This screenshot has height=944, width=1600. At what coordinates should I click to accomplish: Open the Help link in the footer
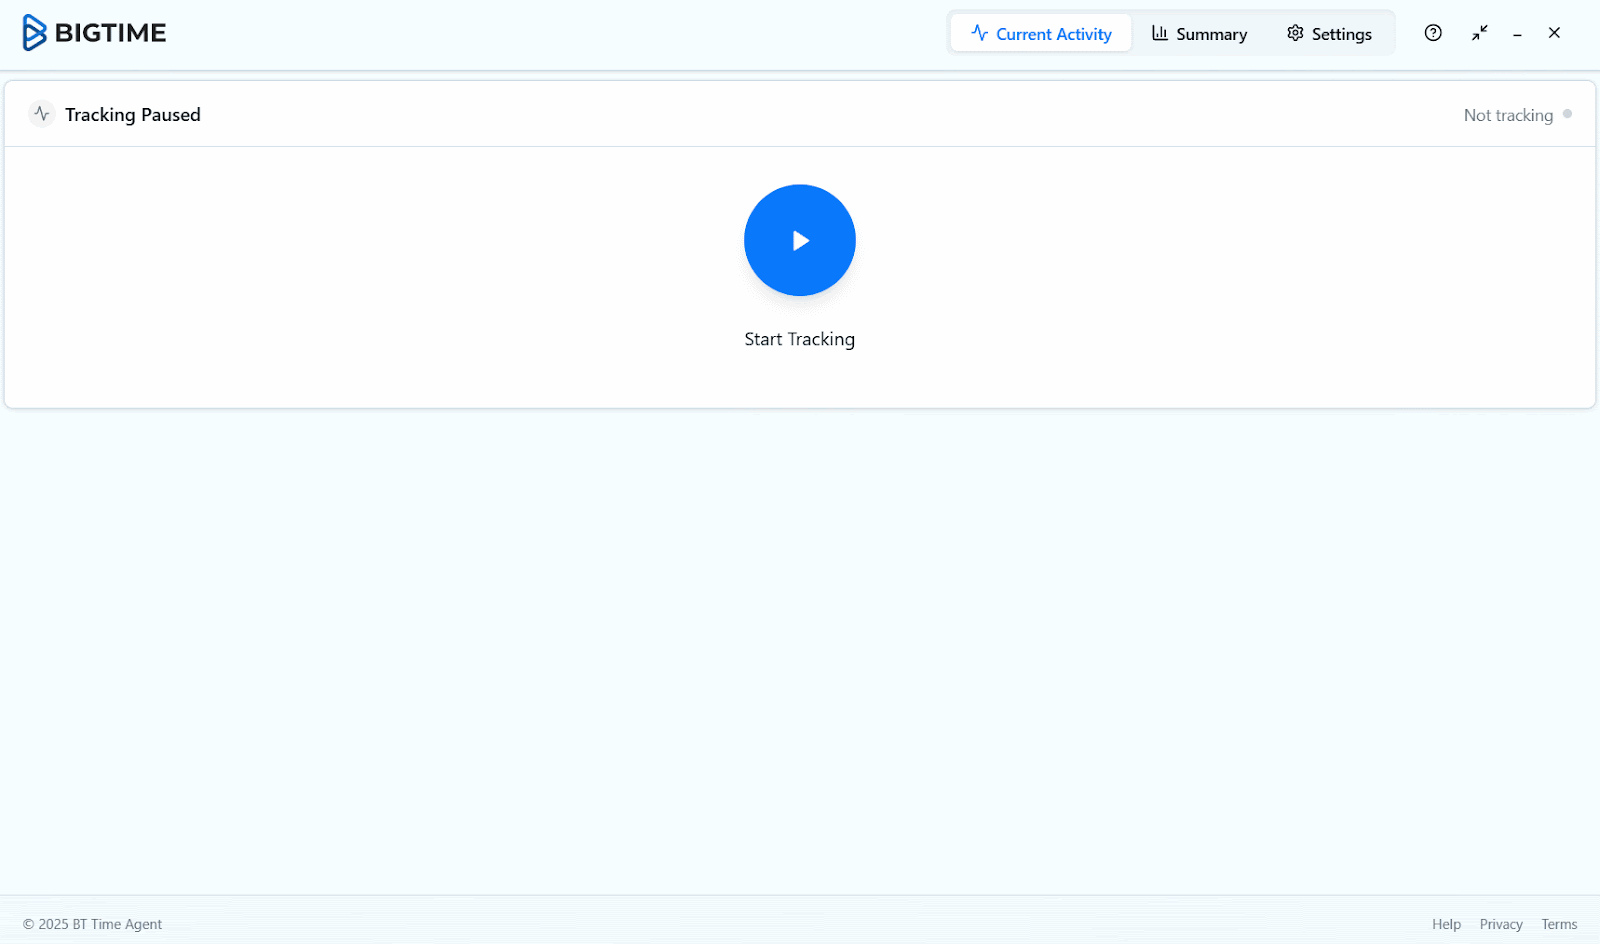click(1446, 924)
